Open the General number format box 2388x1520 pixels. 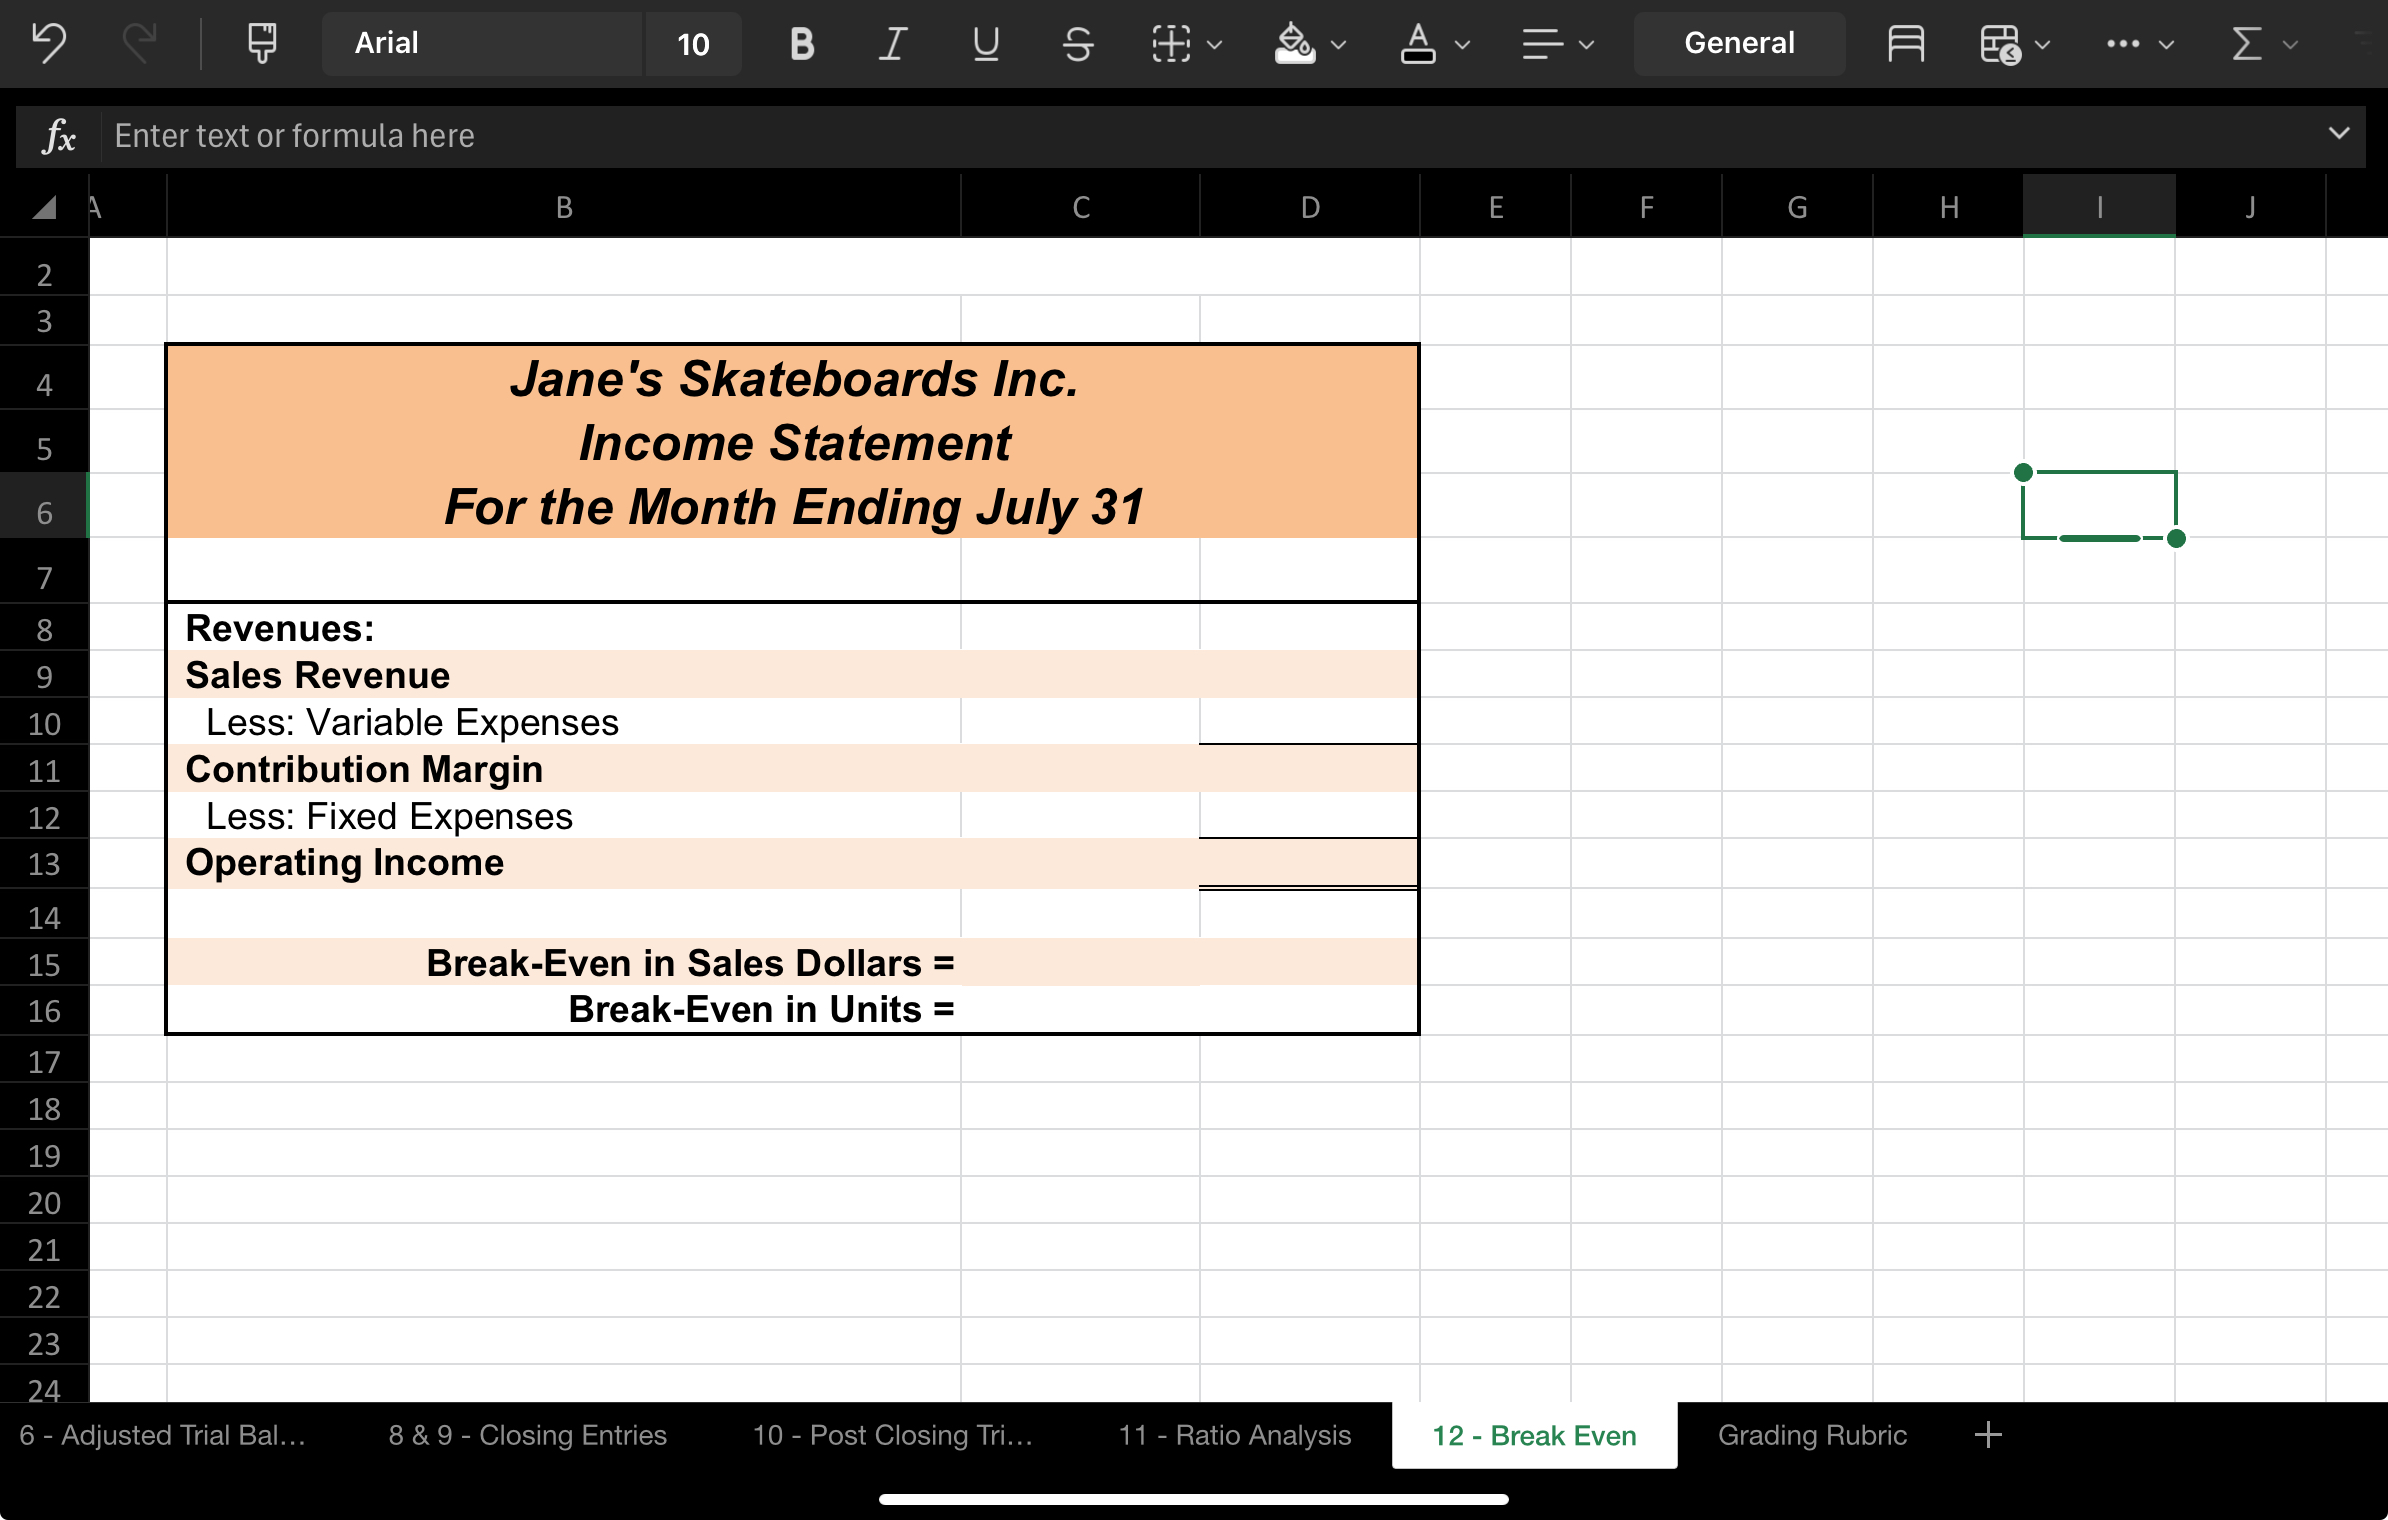coord(1739,43)
